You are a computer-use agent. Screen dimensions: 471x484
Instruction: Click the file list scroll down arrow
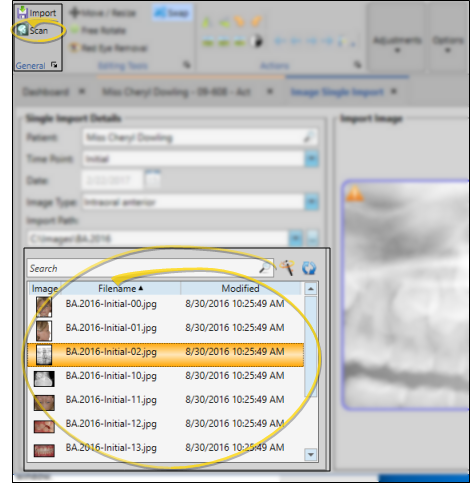tap(311, 454)
